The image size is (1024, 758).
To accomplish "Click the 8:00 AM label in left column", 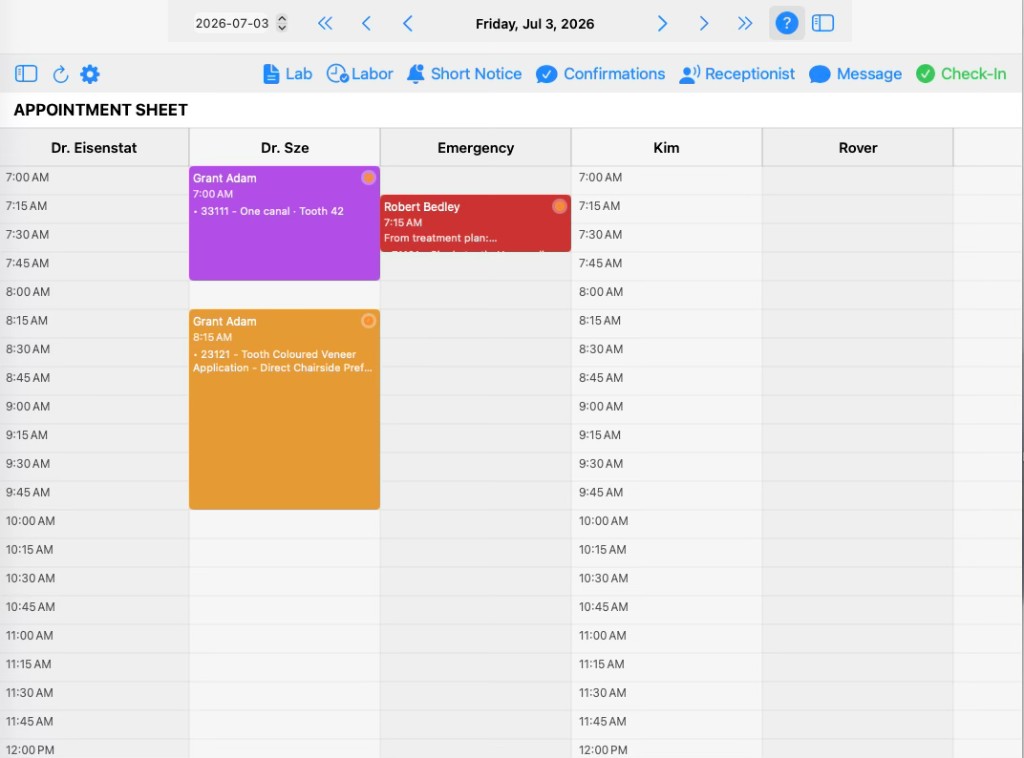I will [x=27, y=292].
